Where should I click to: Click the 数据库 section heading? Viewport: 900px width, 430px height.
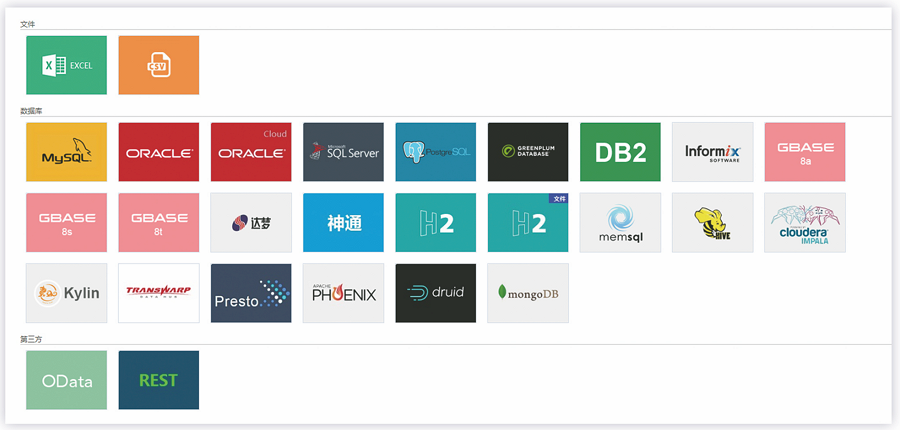click(x=31, y=111)
